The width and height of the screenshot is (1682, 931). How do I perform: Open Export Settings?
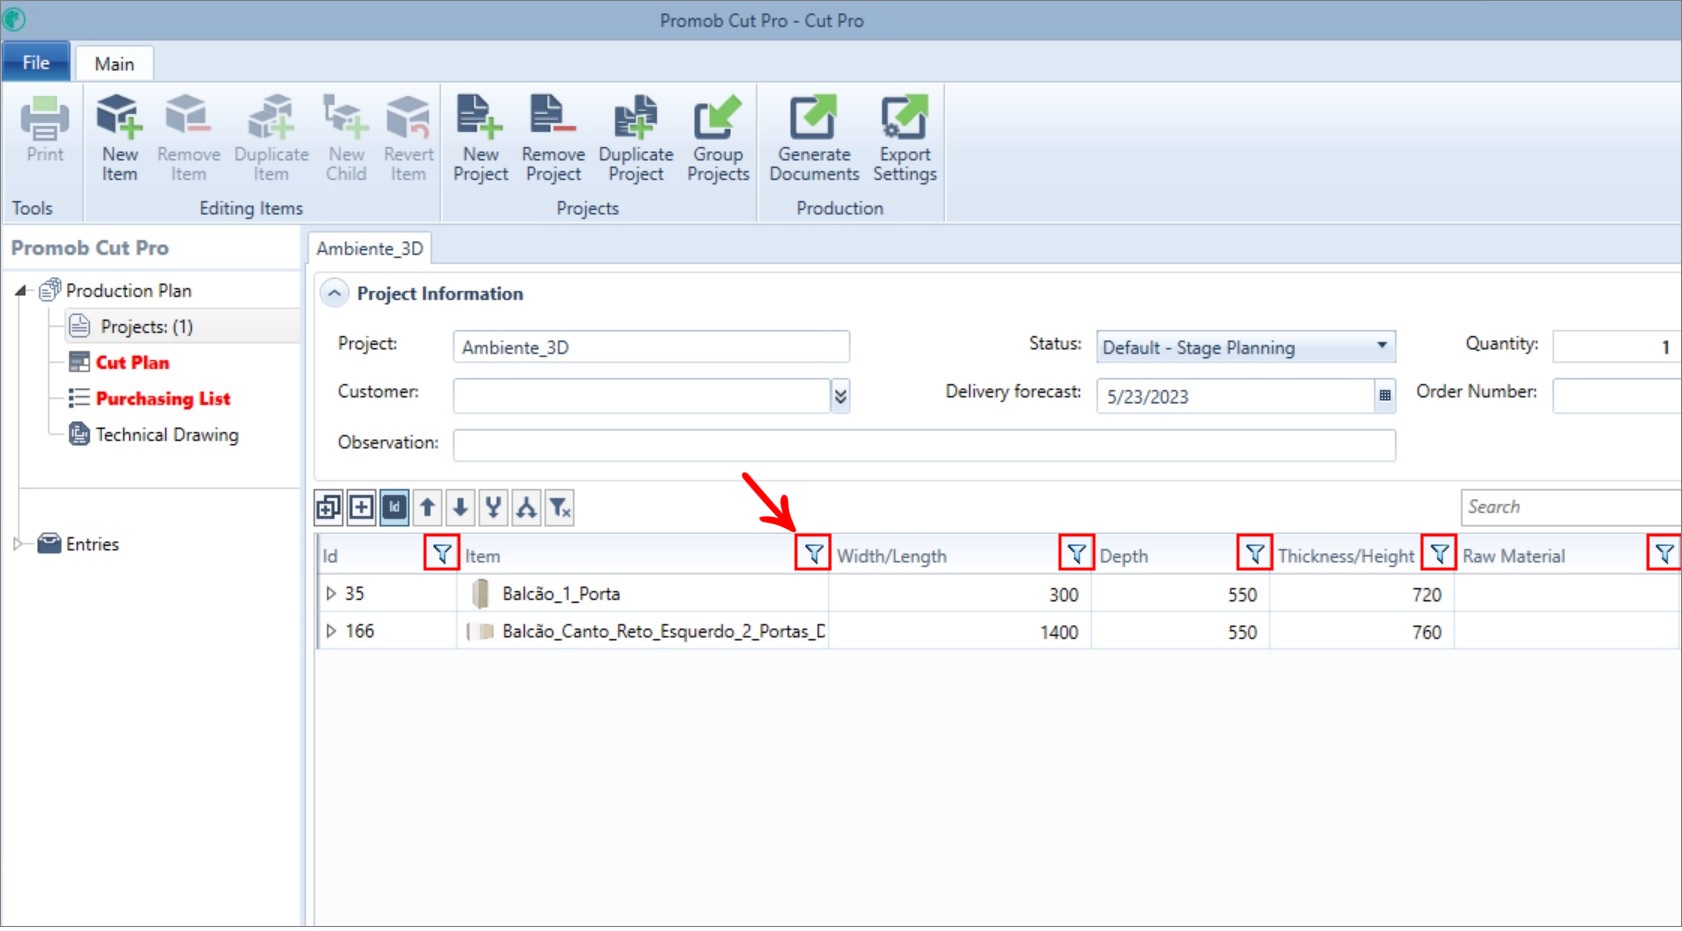pos(905,138)
